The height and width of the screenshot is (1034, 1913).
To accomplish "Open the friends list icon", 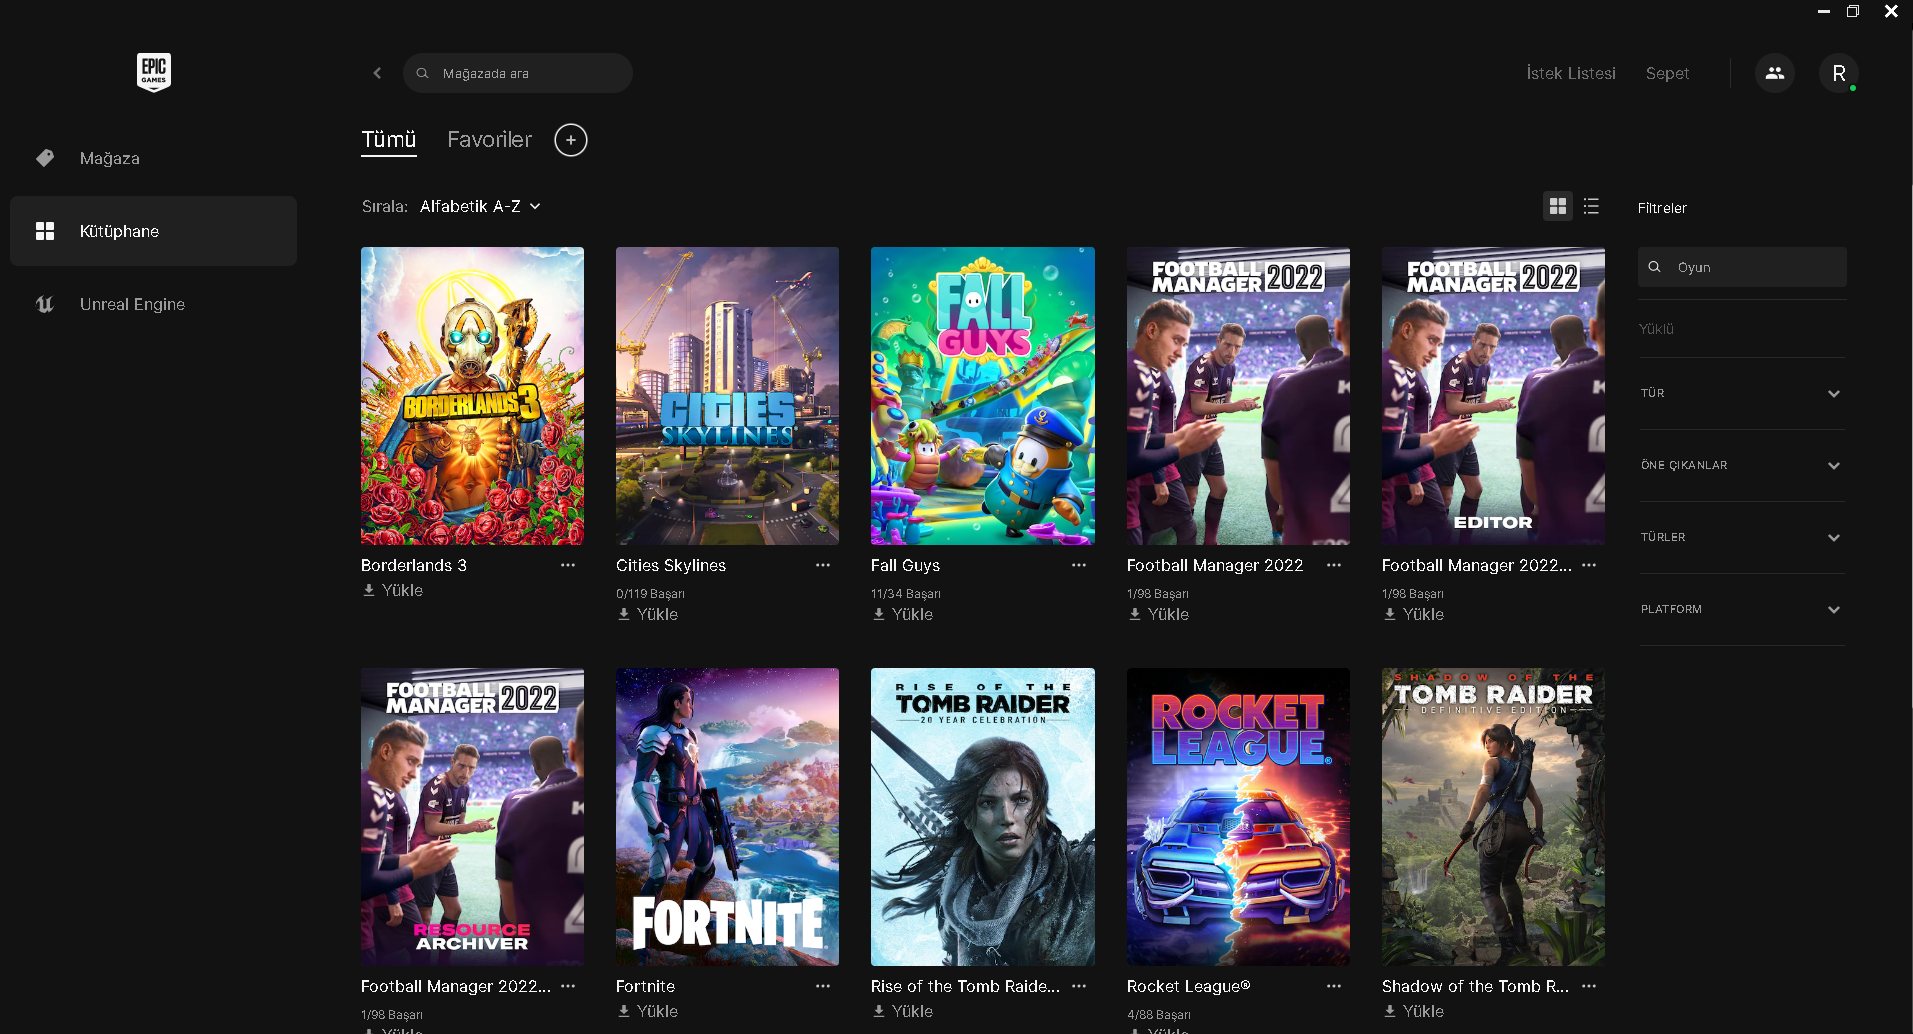I will (1775, 73).
